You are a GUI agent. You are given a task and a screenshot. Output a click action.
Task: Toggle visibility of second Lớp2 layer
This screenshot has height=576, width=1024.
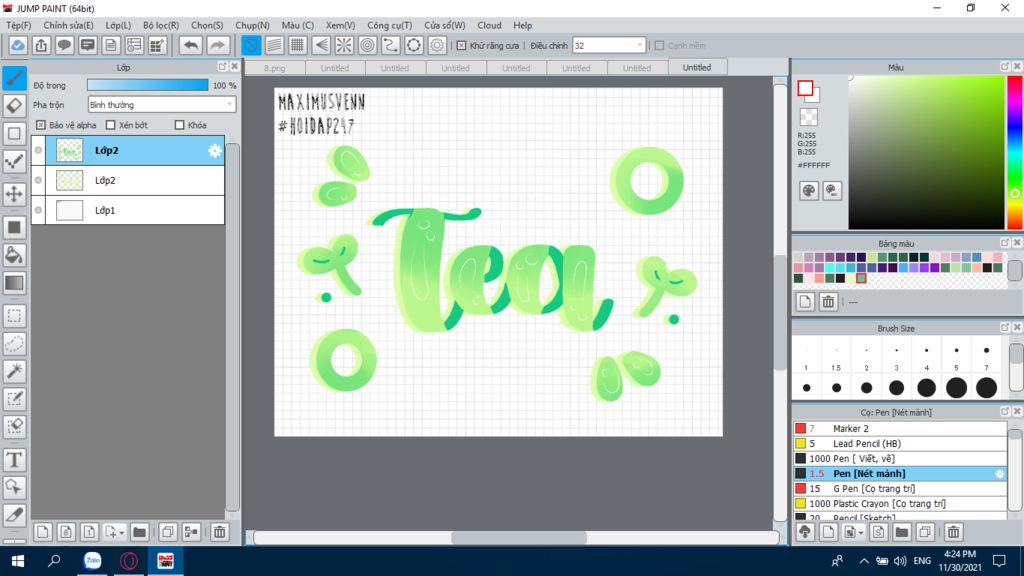[x=39, y=180]
